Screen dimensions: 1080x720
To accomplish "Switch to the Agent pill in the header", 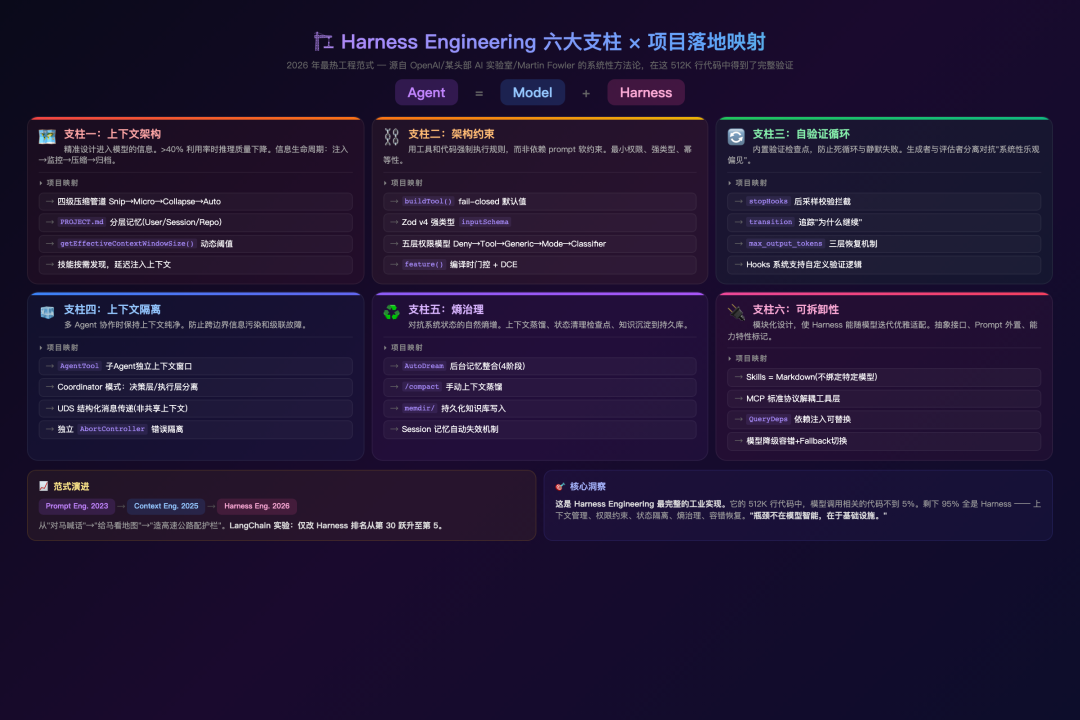I will pyautogui.click(x=426, y=92).
